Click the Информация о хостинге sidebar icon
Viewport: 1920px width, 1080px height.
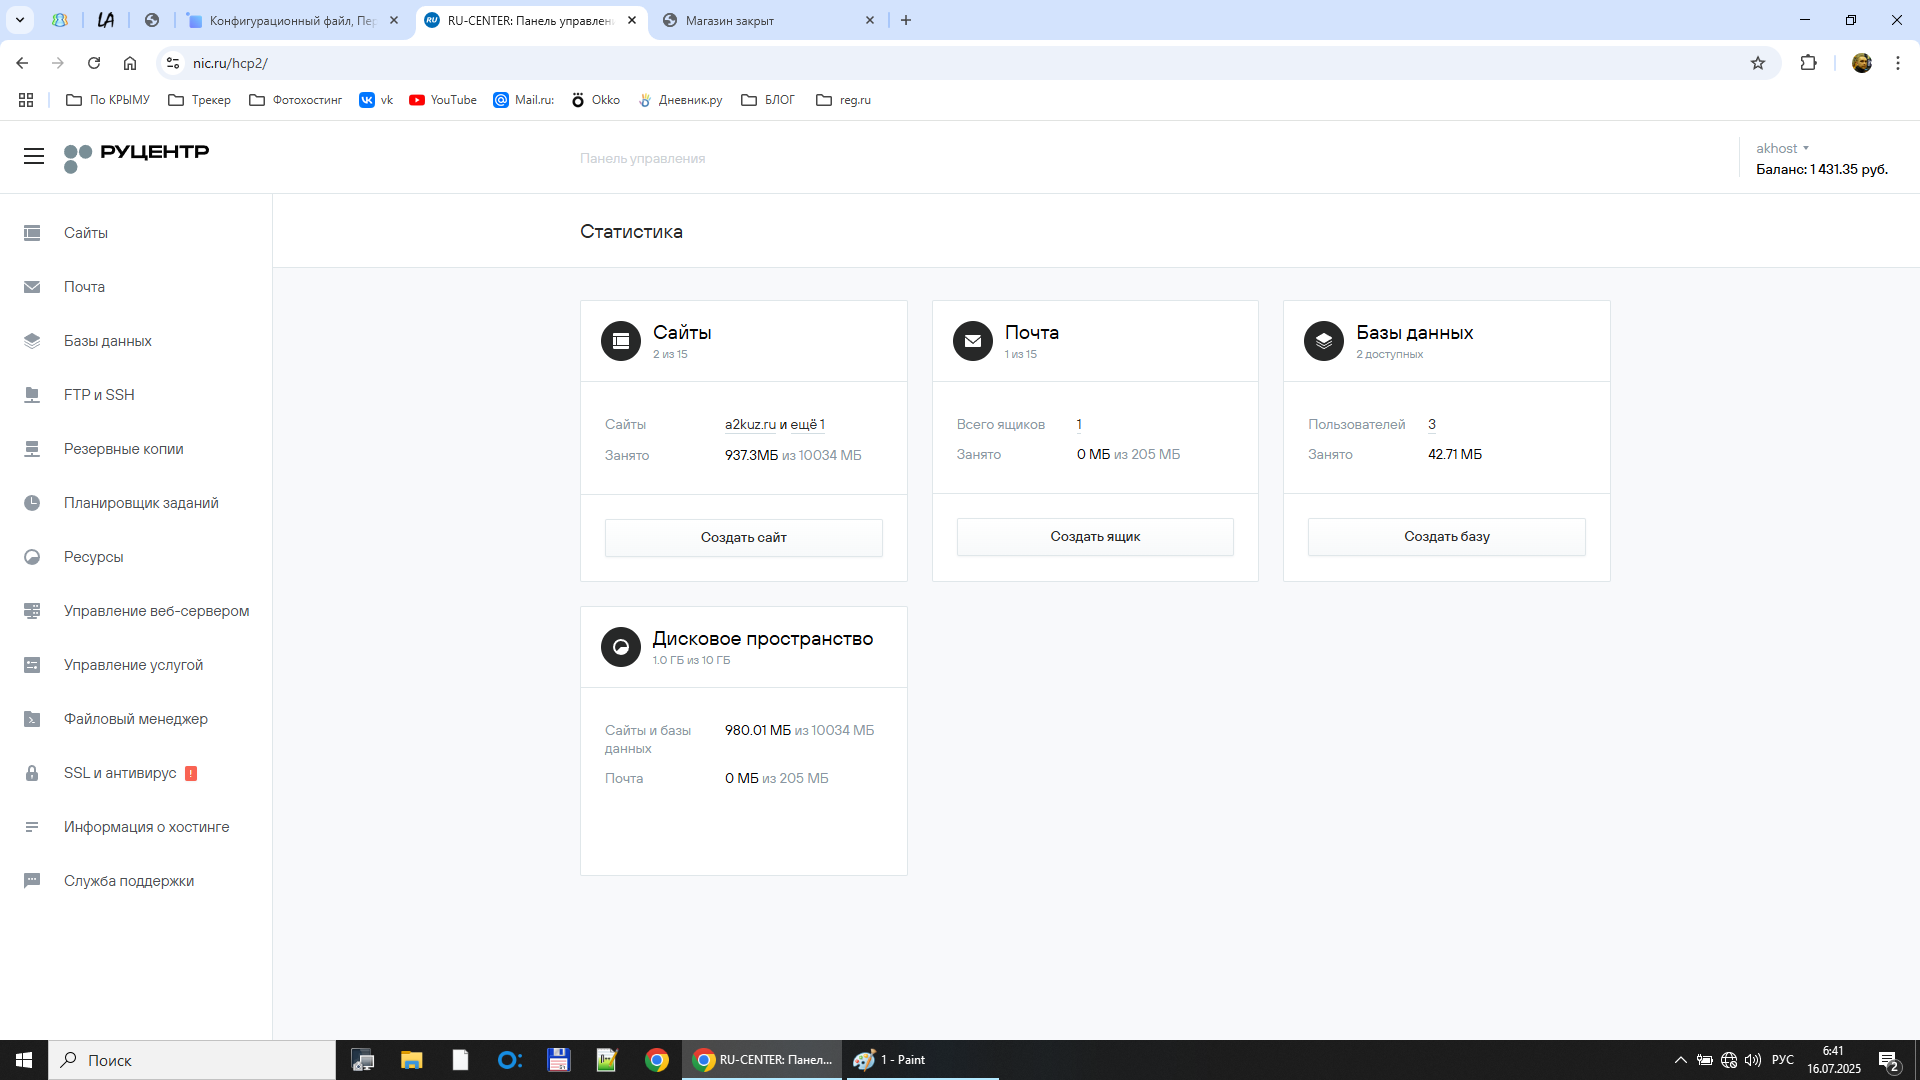click(32, 827)
